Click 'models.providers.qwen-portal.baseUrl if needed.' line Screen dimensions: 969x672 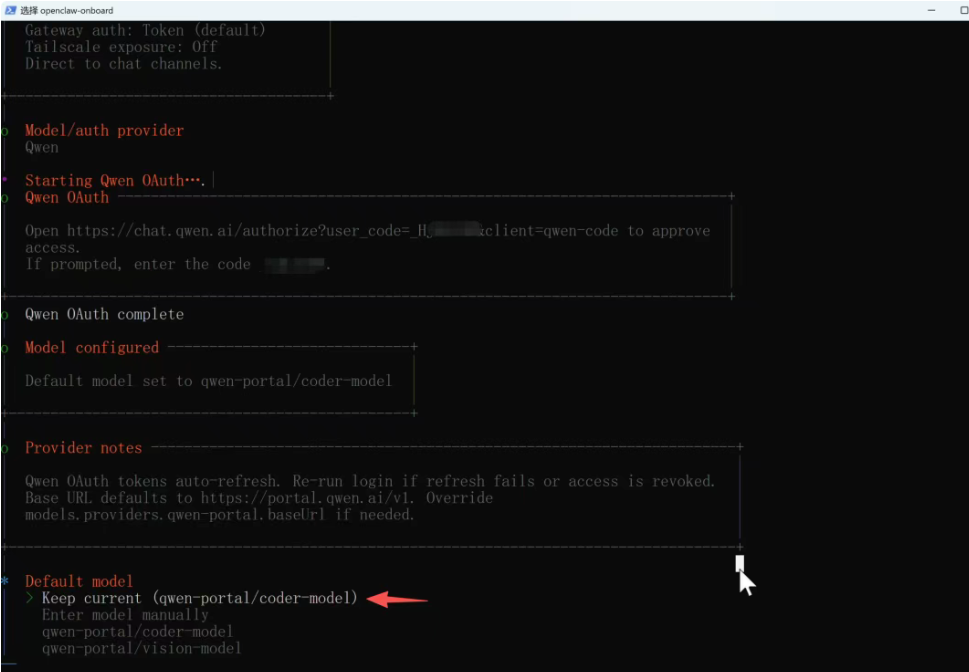(x=219, y=514)
